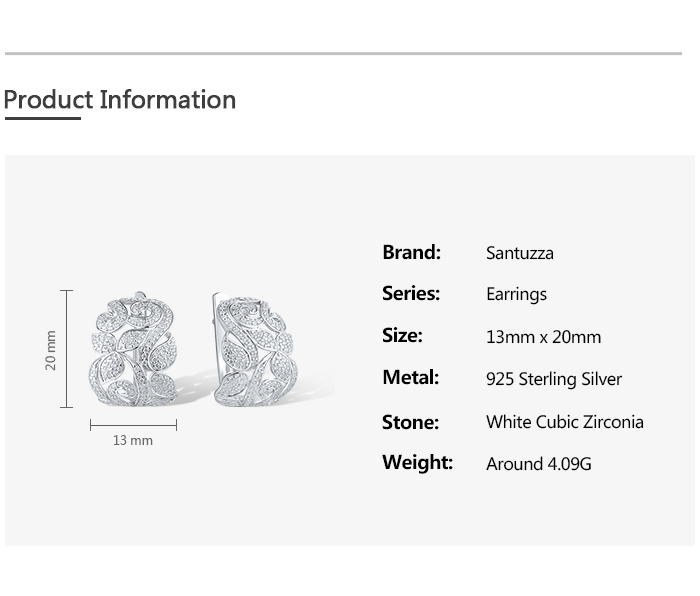Click the underline beneath Product Information
700x596 pixels.
coord(42,118)
